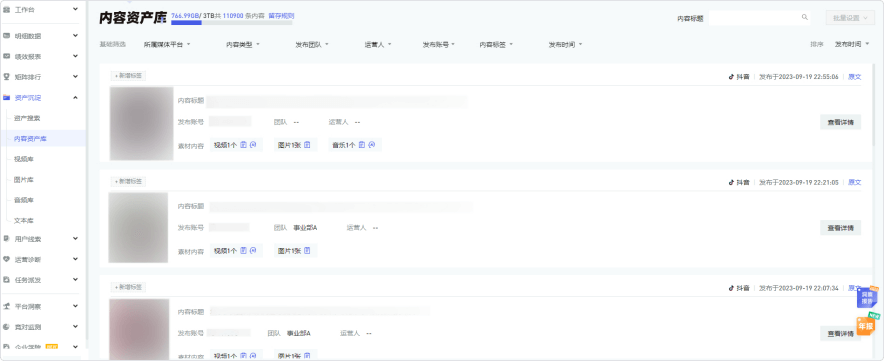
Task: Click 查看详情 in the 22:21:05 card
Action: click(x=840, y=228)
